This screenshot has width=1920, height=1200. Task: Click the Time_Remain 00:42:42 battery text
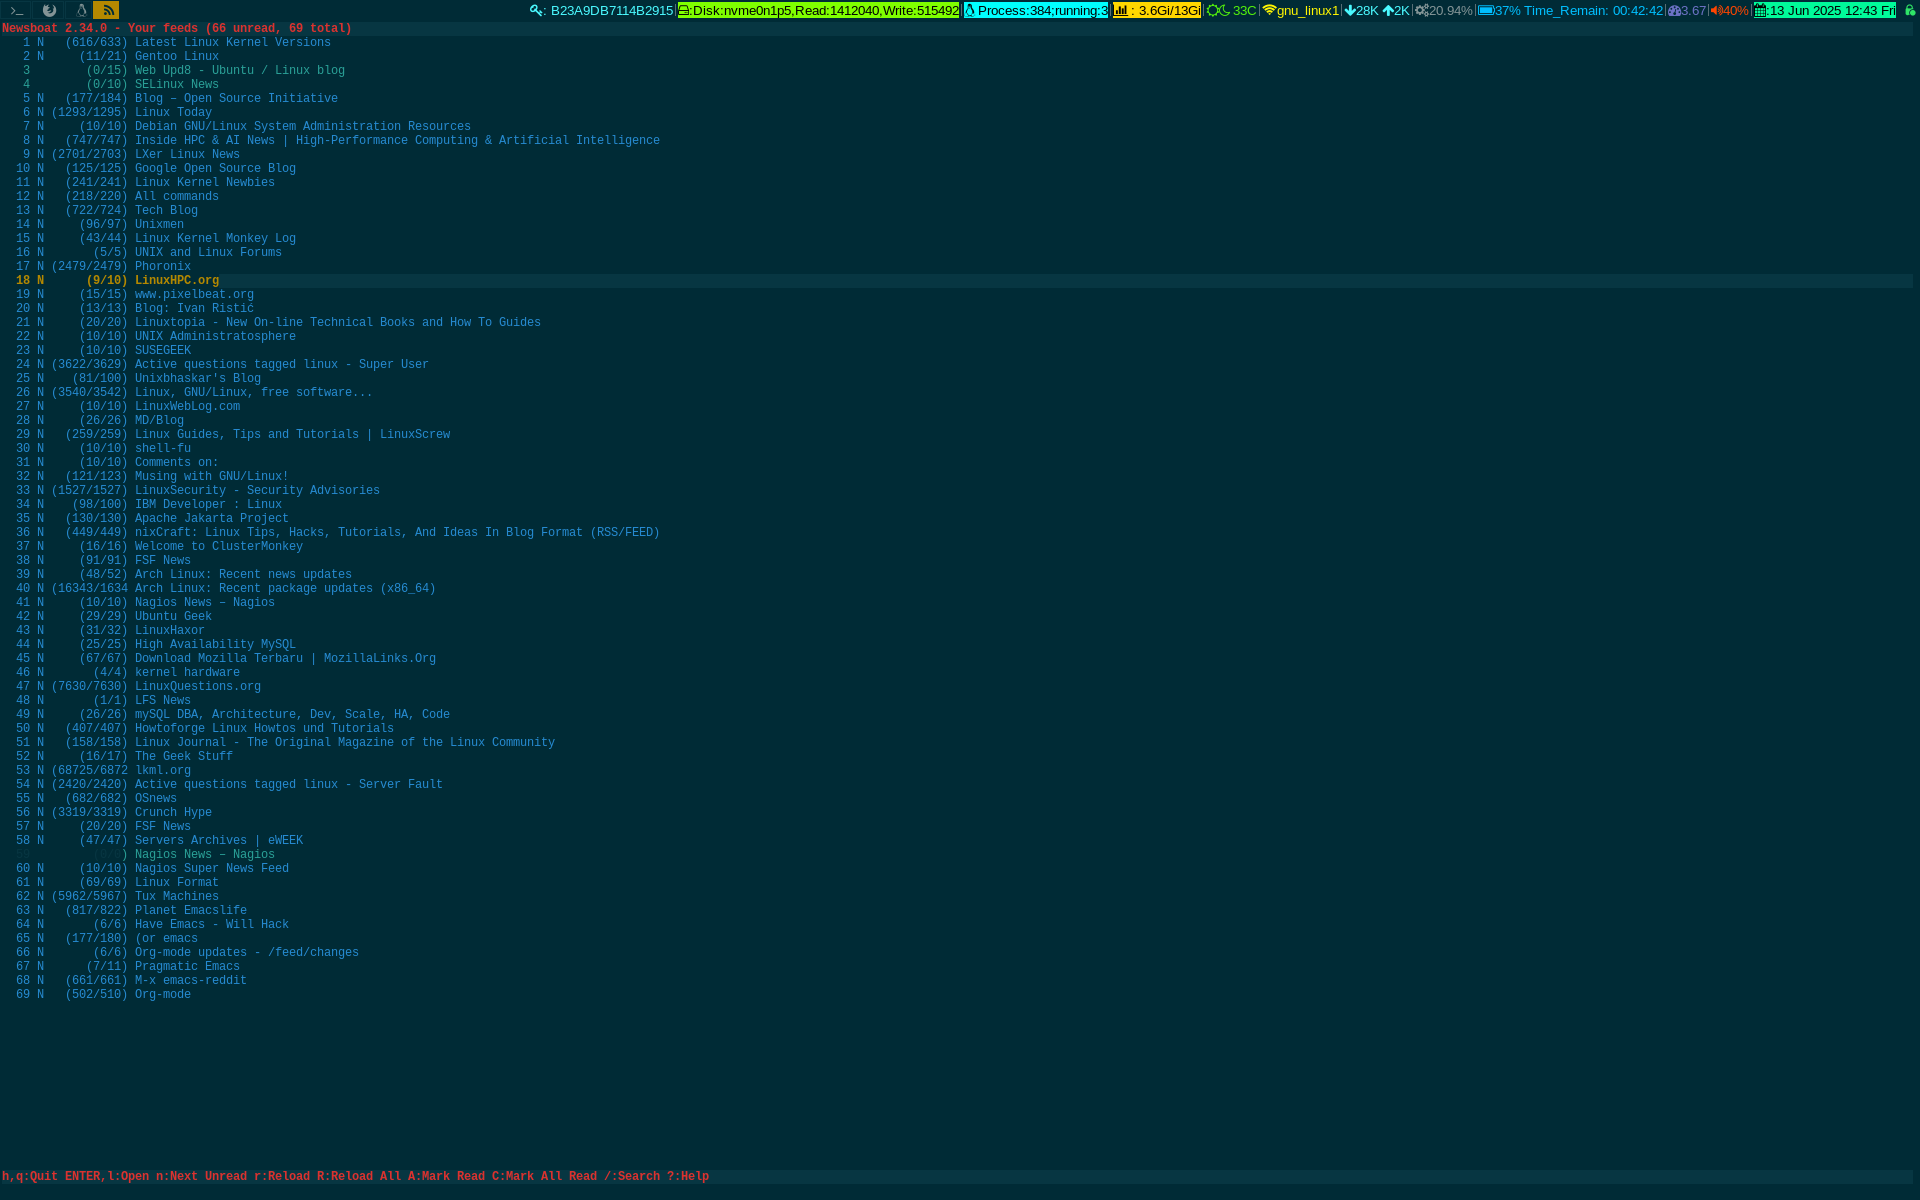(x=1593, y=11)
